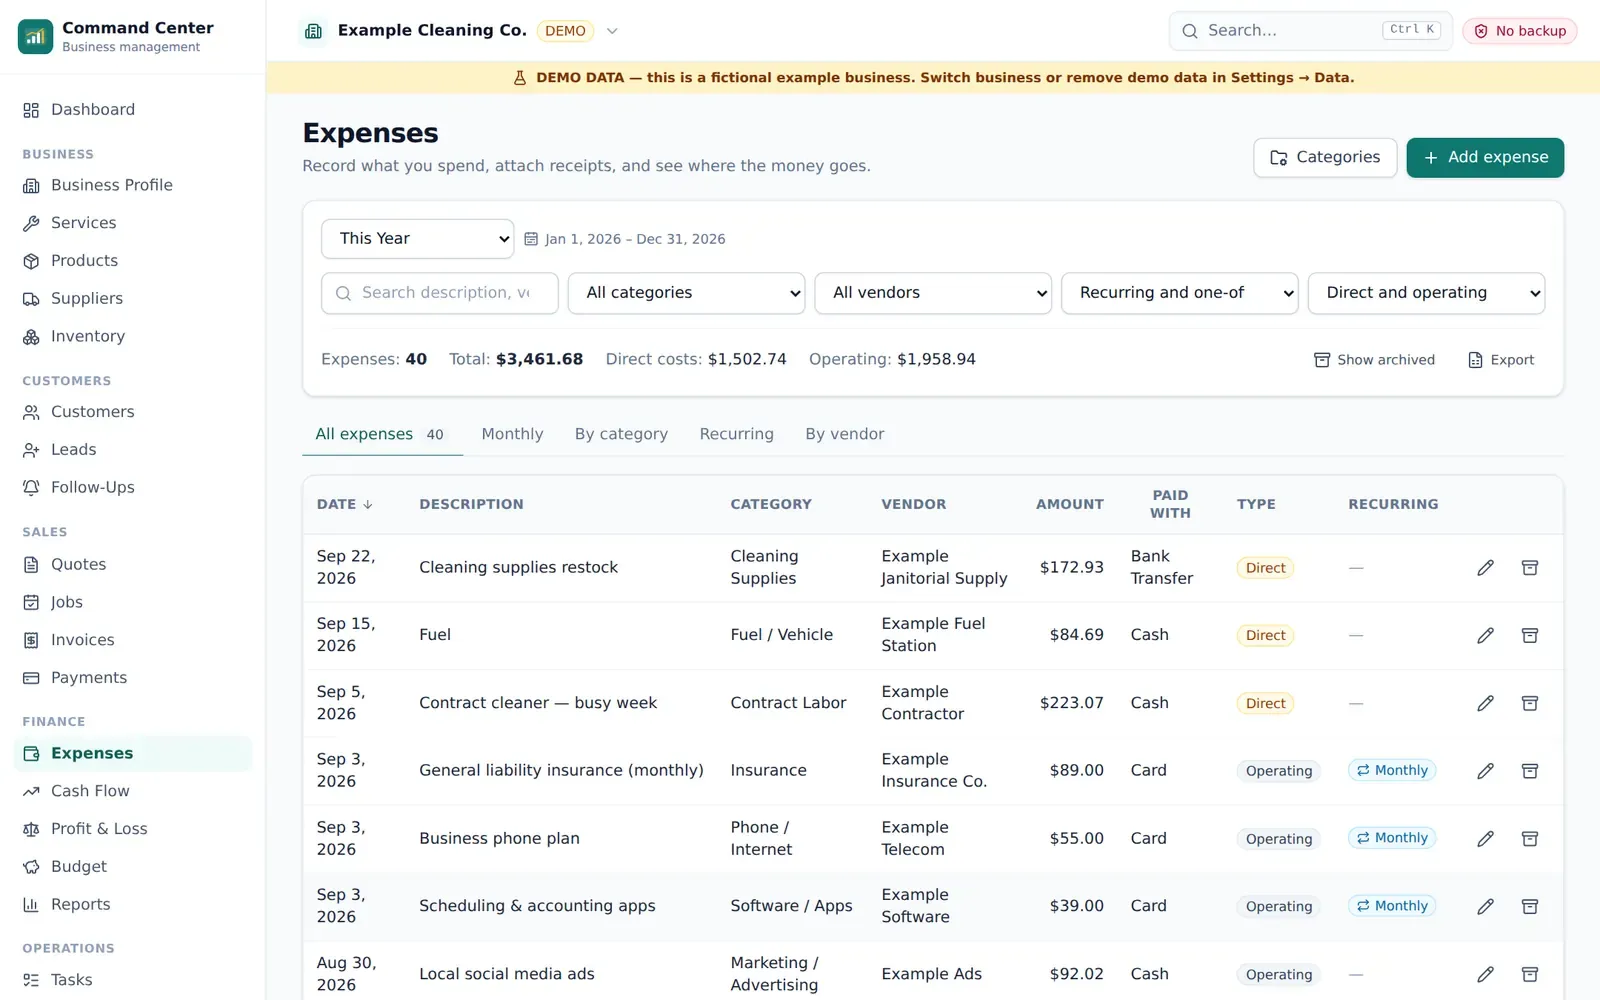
Task: Click the Cash Flow trend icon
Action: point(31,791)
